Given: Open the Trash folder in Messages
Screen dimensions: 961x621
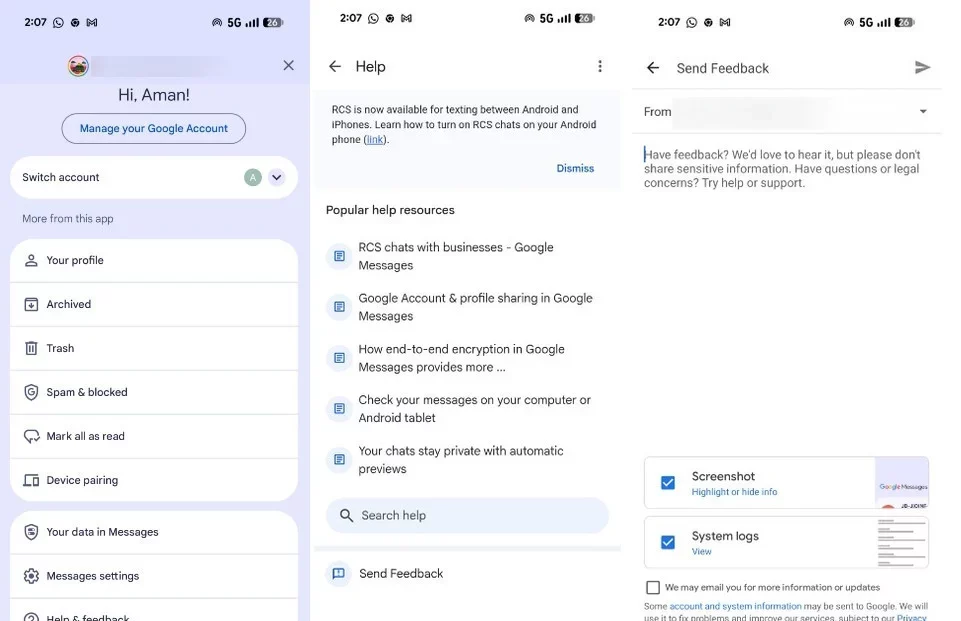Looking at the screenshot, I should tap(60, 348).
